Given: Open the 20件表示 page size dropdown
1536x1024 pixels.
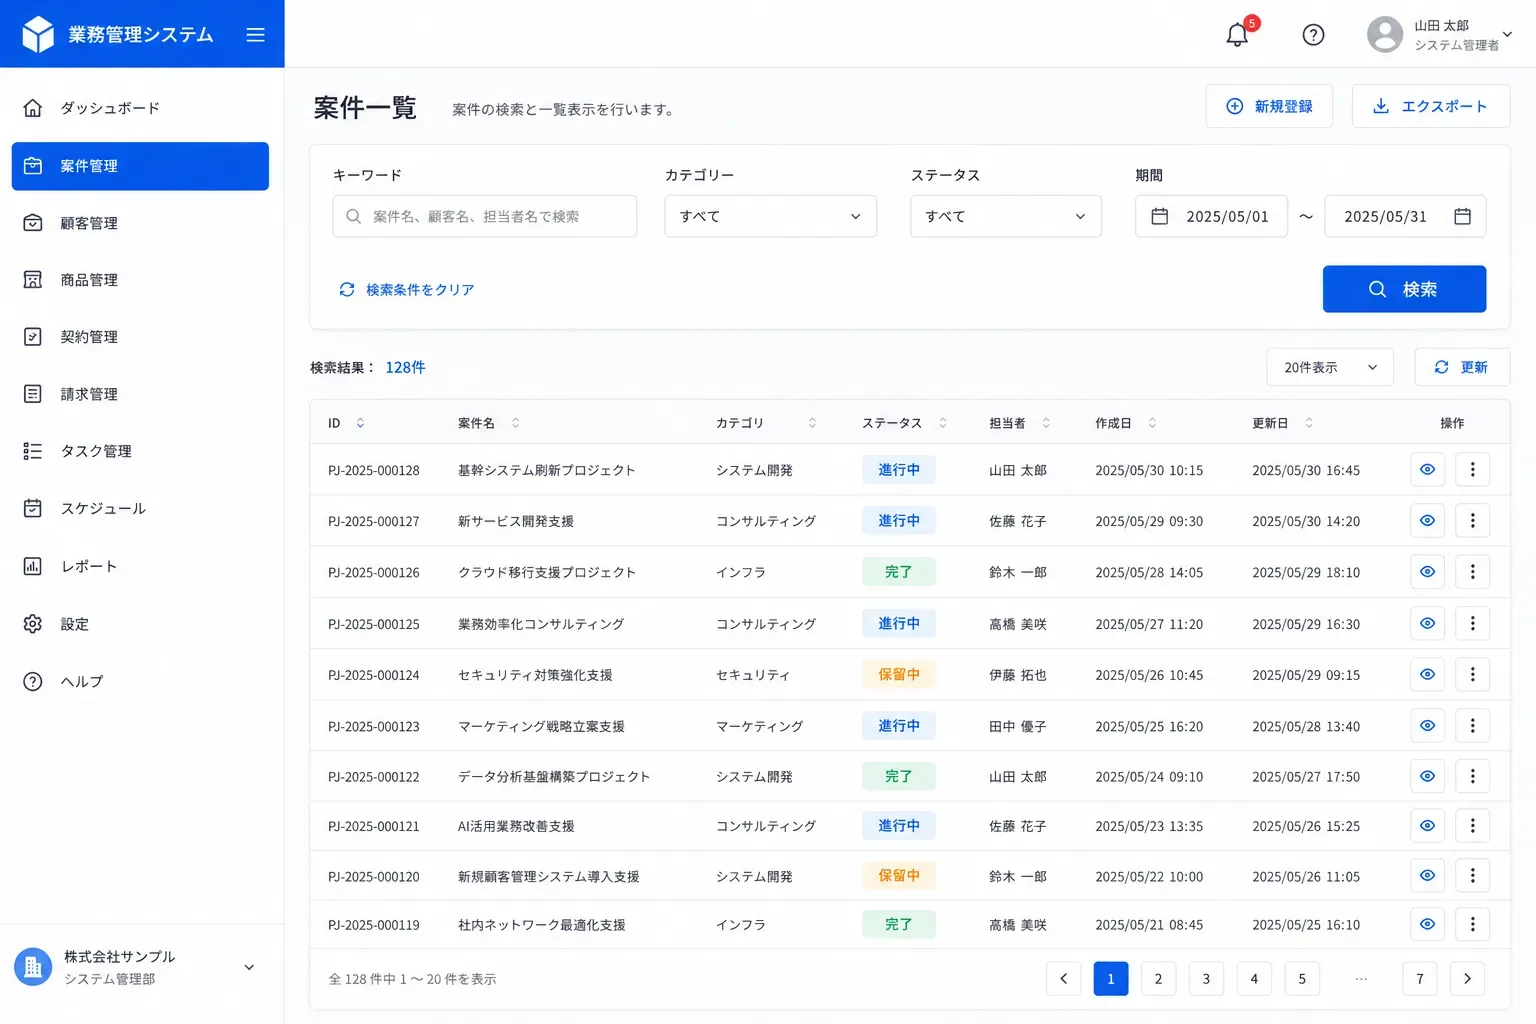Looking at the screenshot, I should [x=1330, y=367].
